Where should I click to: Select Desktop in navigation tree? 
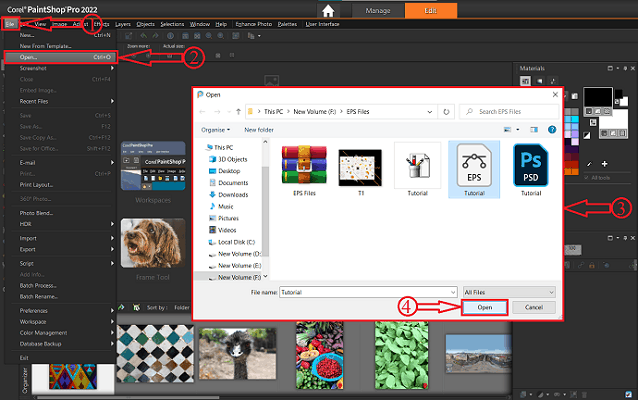pyautogui.click(x=225, y=171)
